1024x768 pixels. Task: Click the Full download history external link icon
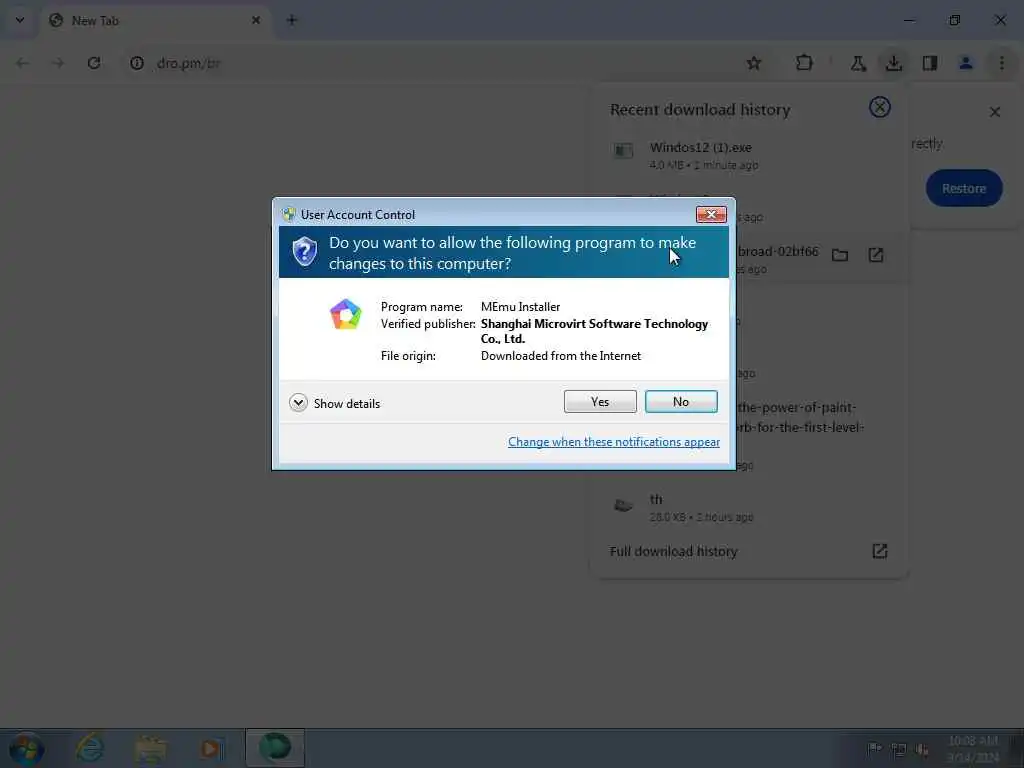[879, 551]
